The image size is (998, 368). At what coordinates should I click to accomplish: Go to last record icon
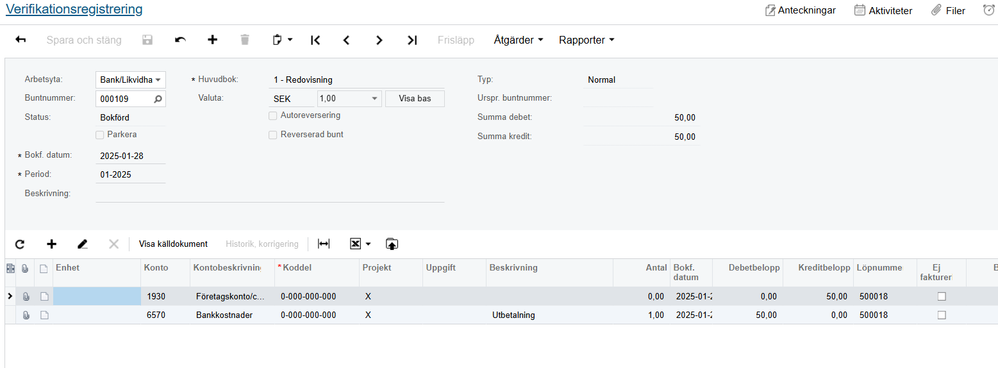(412, 39)
